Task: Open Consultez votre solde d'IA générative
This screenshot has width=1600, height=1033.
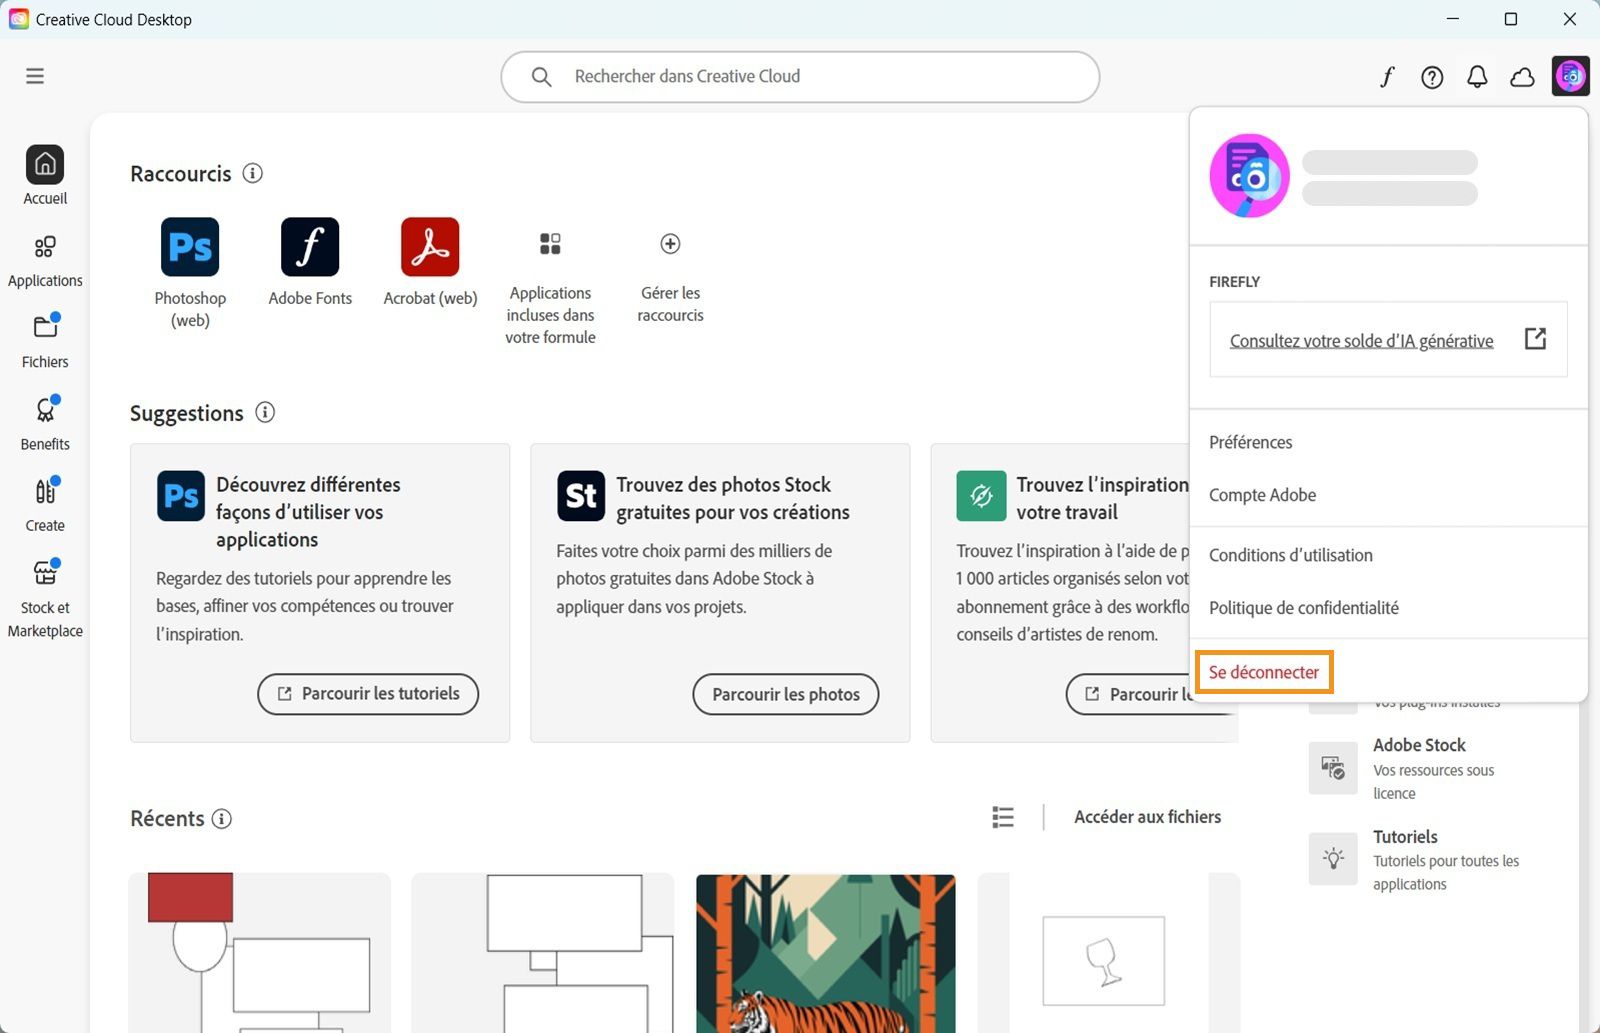Action: point(1361,341)
